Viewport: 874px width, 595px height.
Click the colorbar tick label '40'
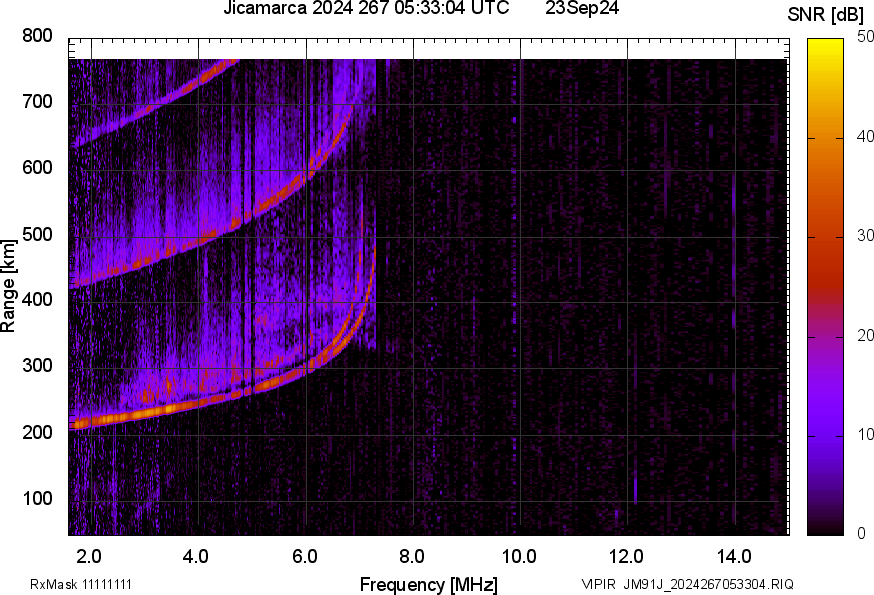(x=865, y=137)
